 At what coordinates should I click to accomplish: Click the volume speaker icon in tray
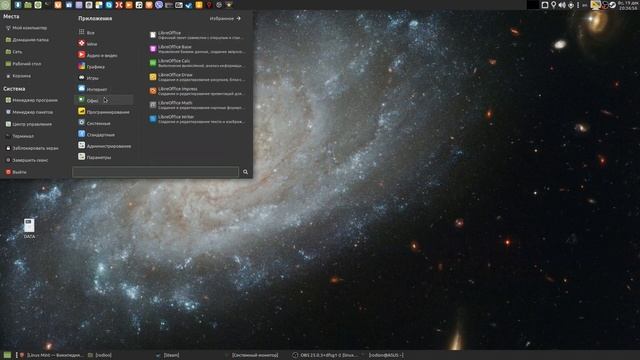[x=562, y=5]
